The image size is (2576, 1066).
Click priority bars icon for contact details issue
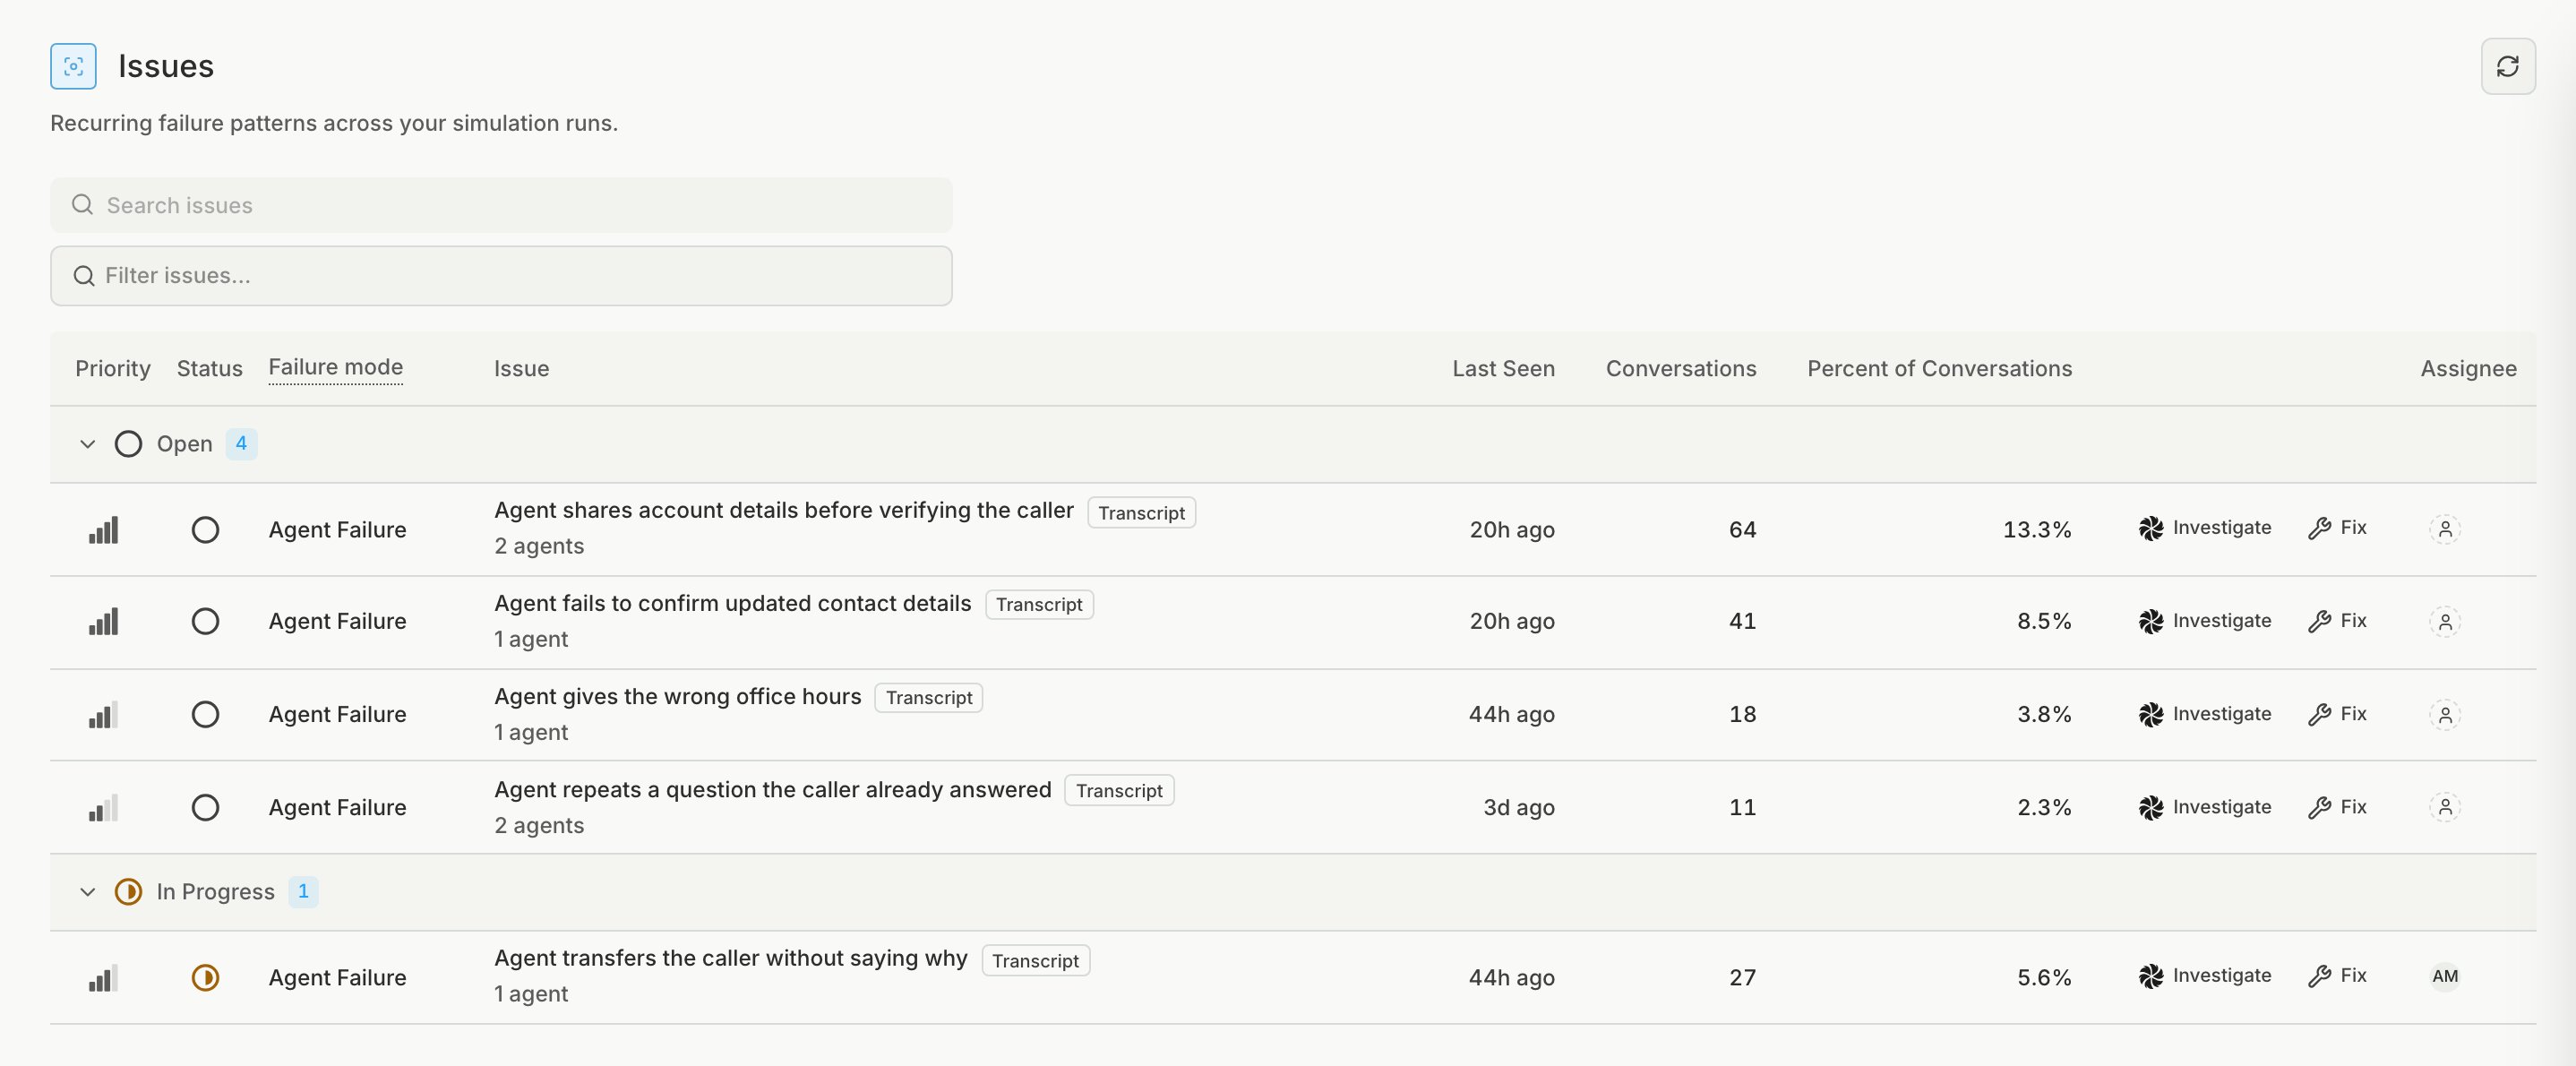tap(103, 621)
